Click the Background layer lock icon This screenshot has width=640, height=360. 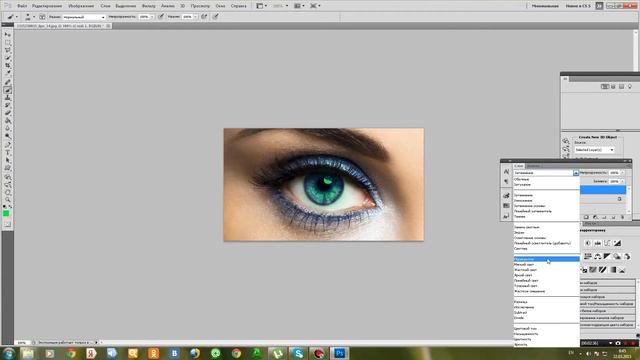[x=619, y=199]
